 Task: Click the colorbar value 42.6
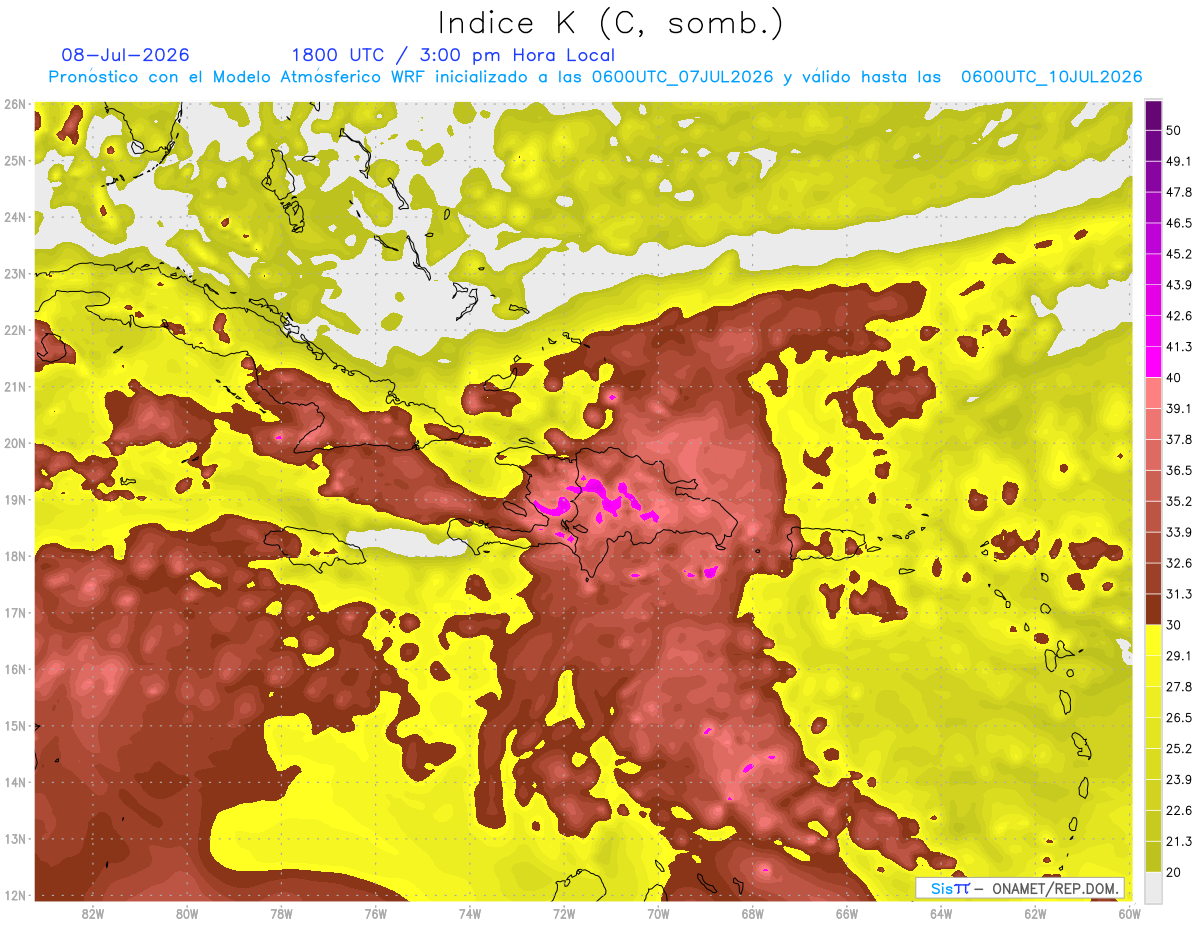pos(1179,316)
